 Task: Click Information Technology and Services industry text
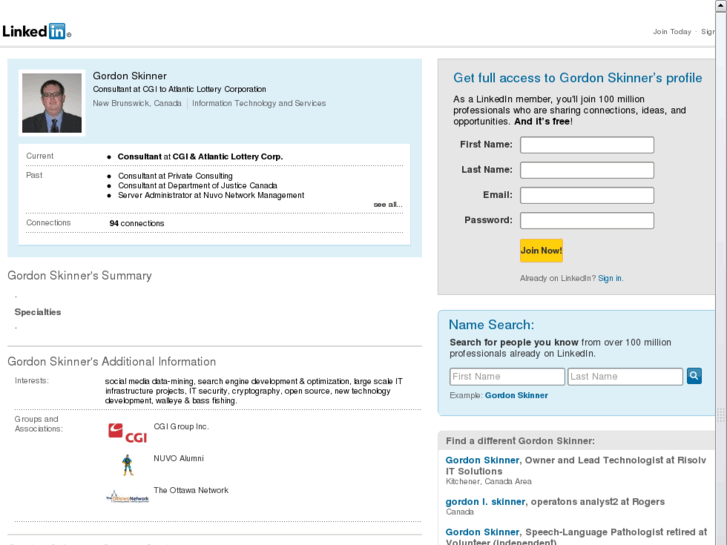tap(259, 103)
